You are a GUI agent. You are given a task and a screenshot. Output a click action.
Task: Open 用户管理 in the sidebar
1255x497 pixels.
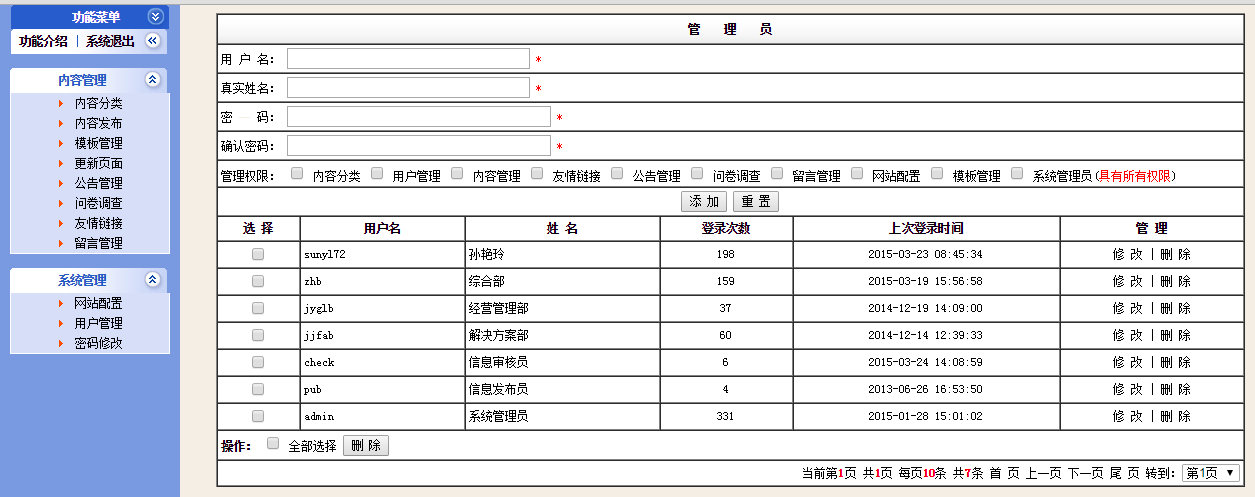click(99, 323)
